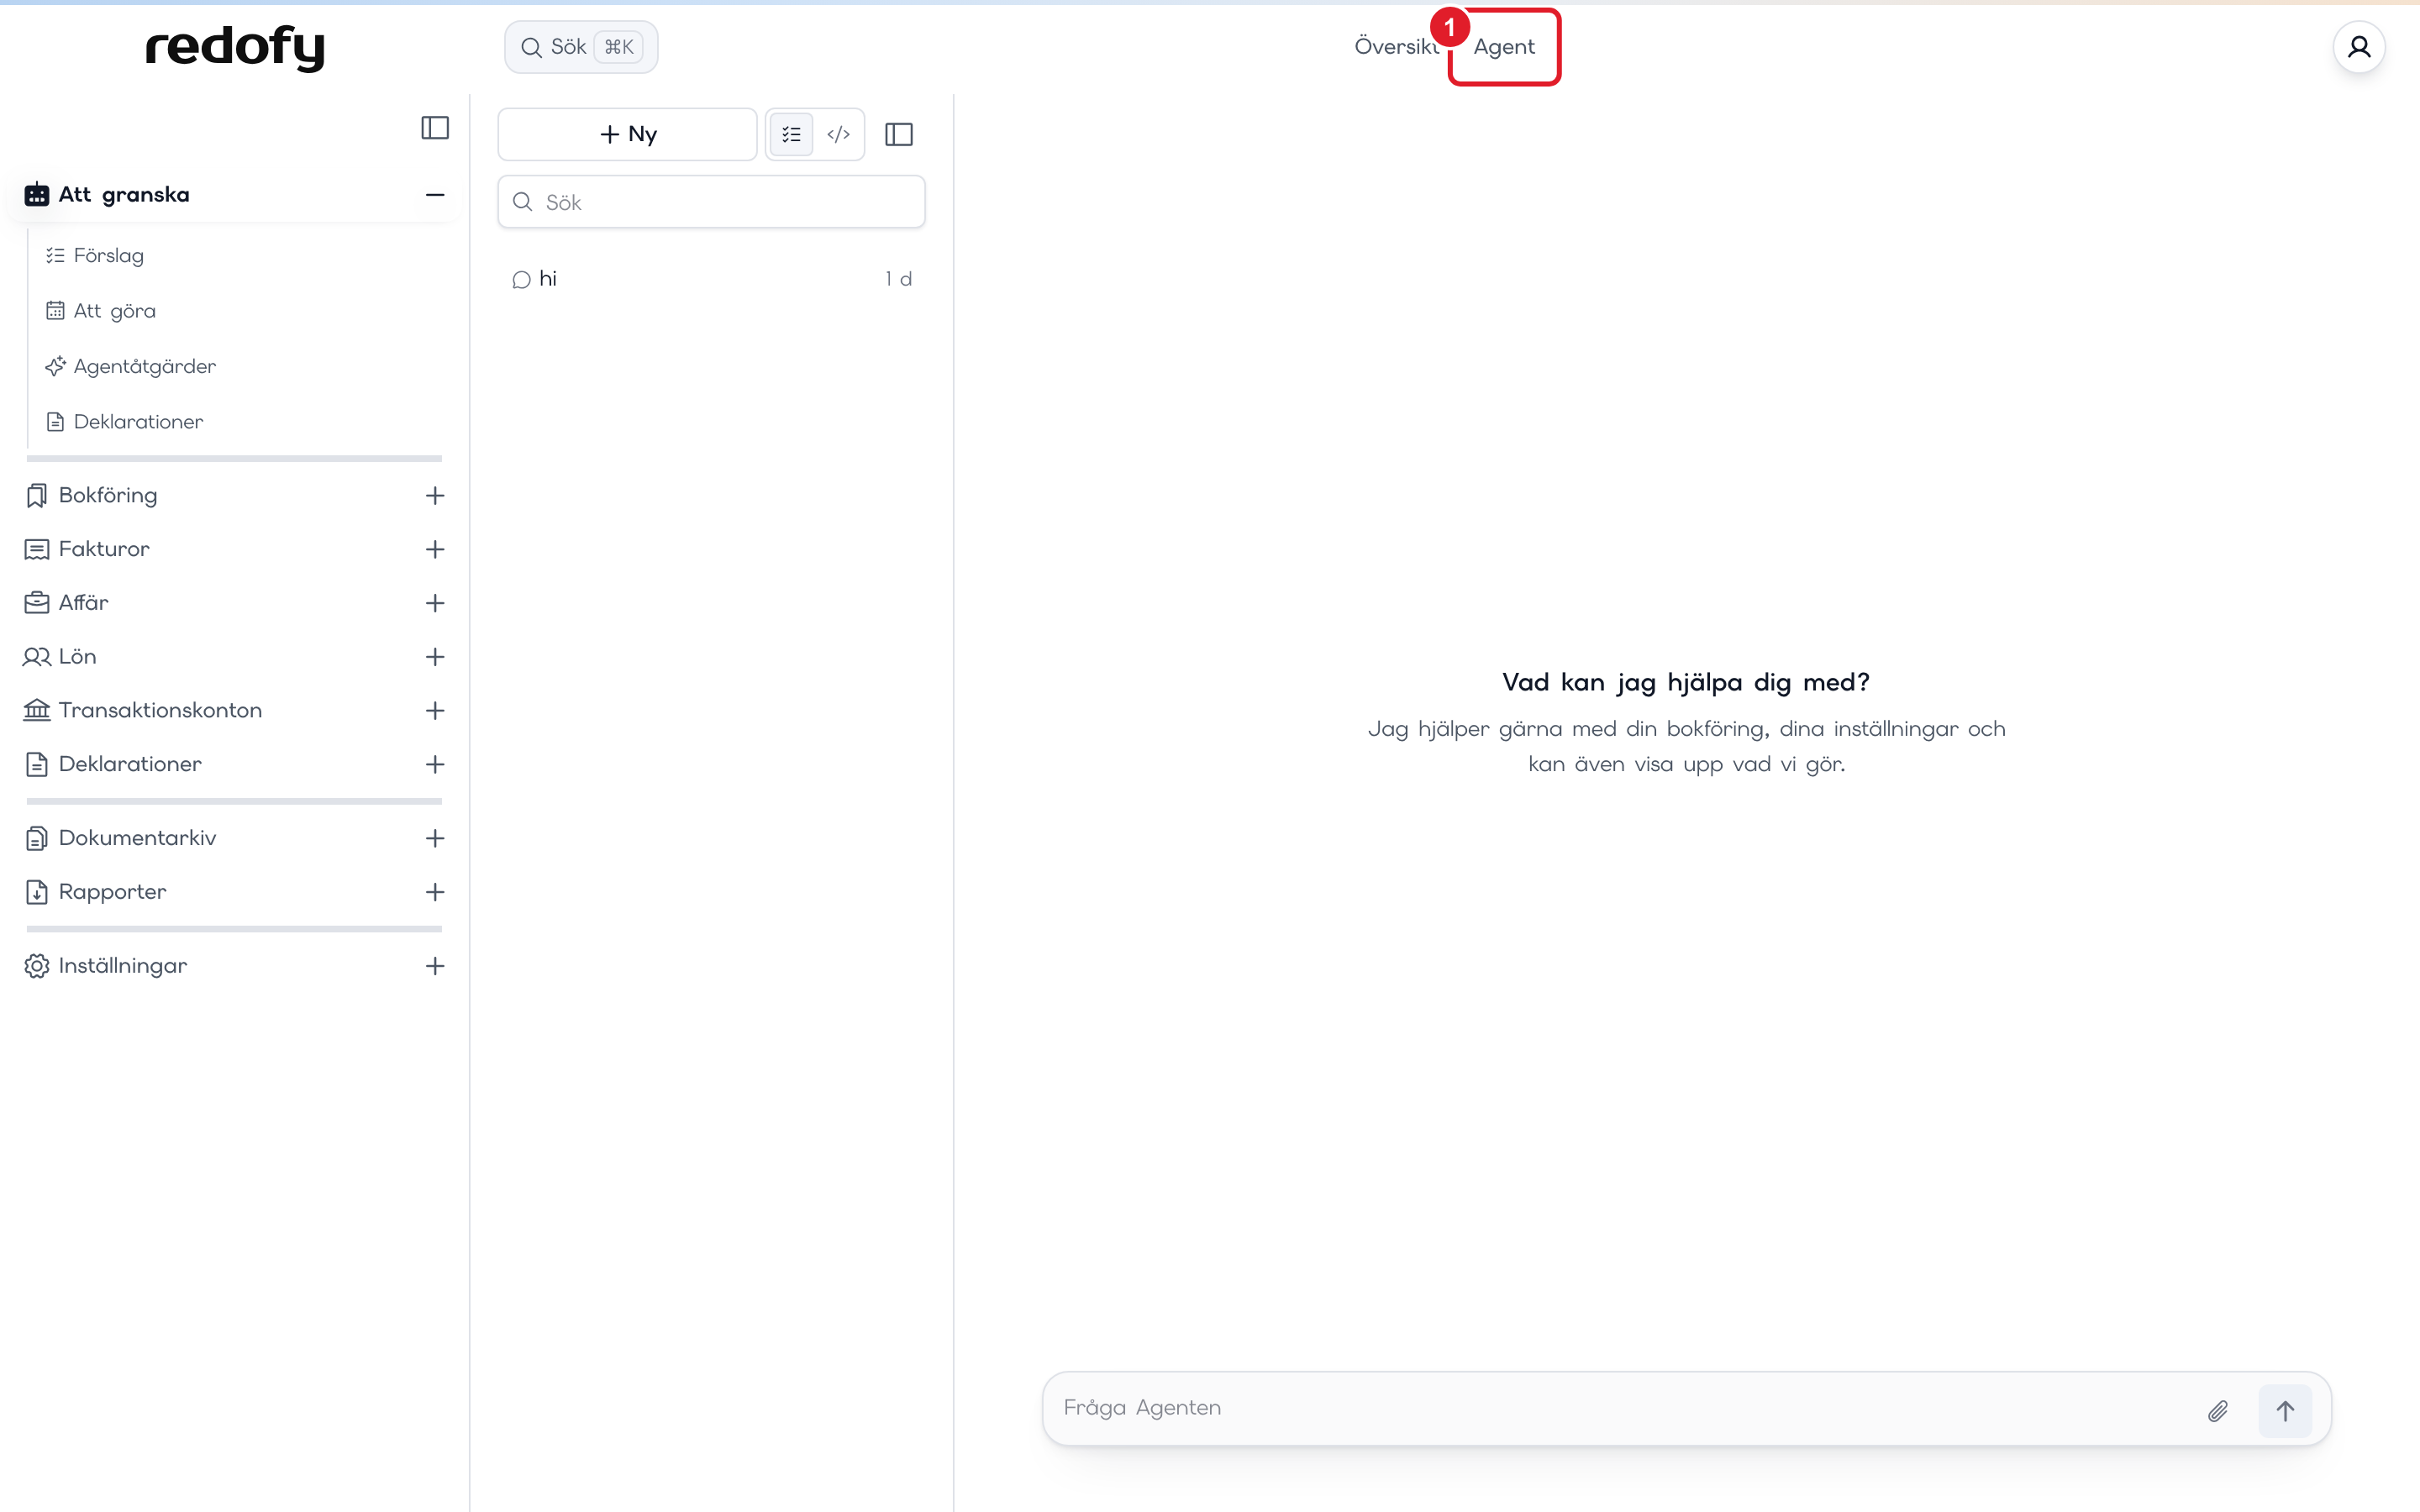Image resolution: width=2420 pixels, height=1512 pixels.
Task: Click the Transaktionskonton bank icon
Action: (37, 711)
